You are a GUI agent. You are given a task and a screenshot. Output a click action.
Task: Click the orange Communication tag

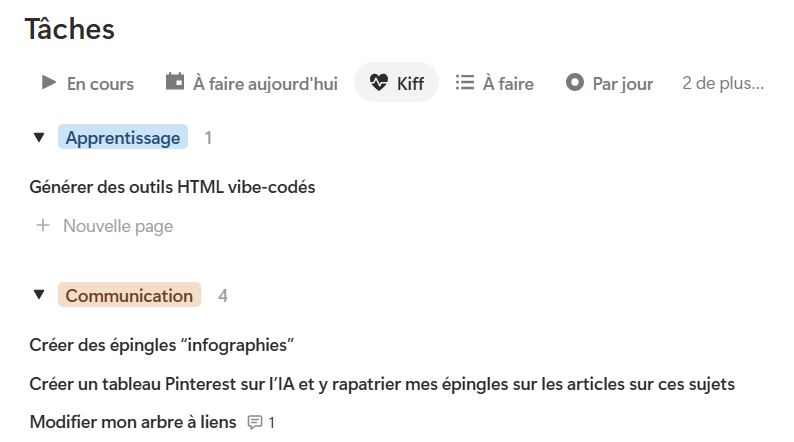[x=130, y=295]
